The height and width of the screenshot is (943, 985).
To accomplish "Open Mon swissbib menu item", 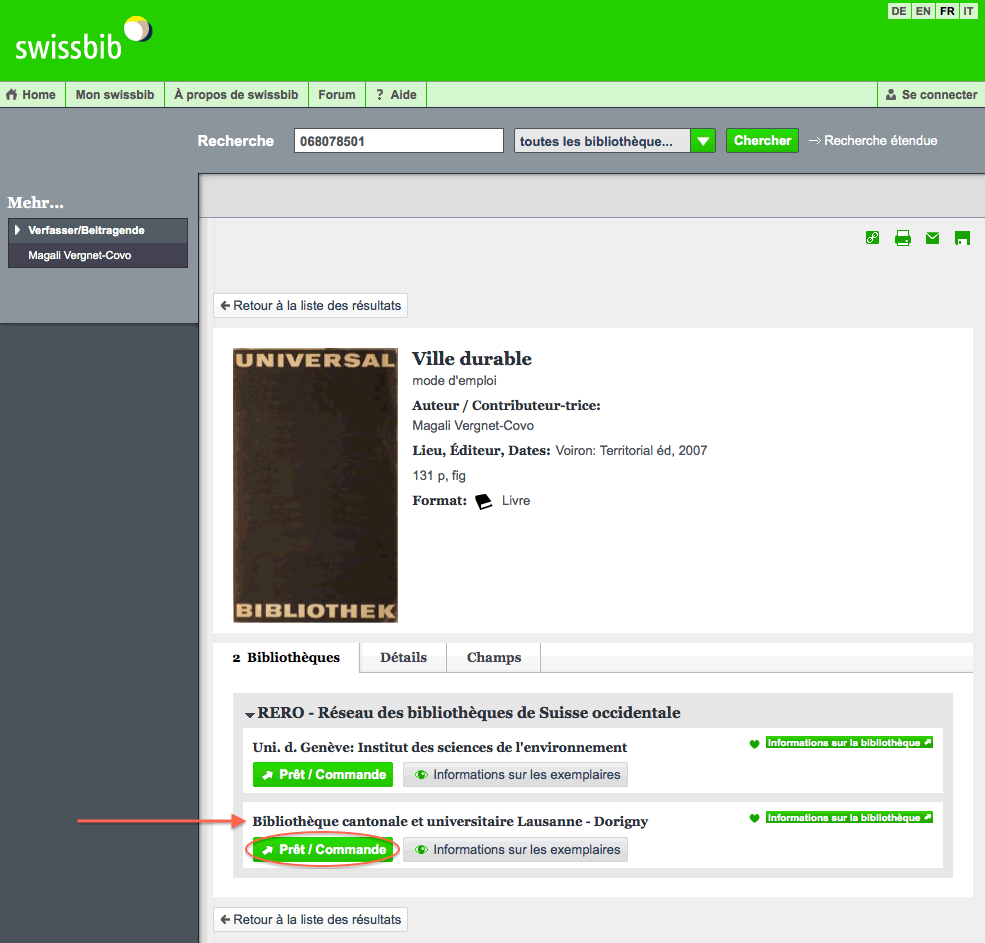I will 115,95.
